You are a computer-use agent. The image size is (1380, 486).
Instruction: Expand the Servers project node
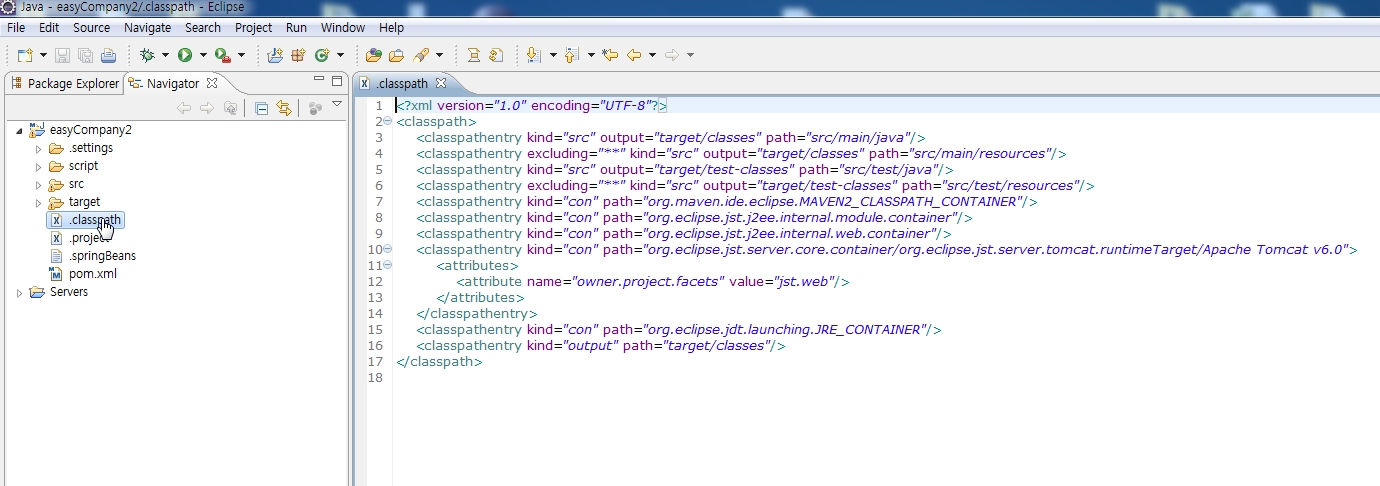click(19, 292)
